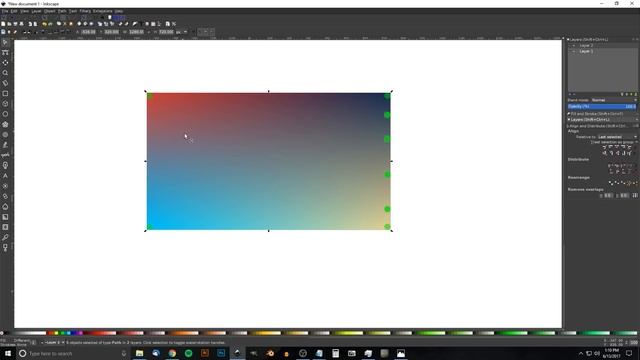Screen dimensions: 640x360
Task: Open the Object menu
Action: [x=49, y=11]
